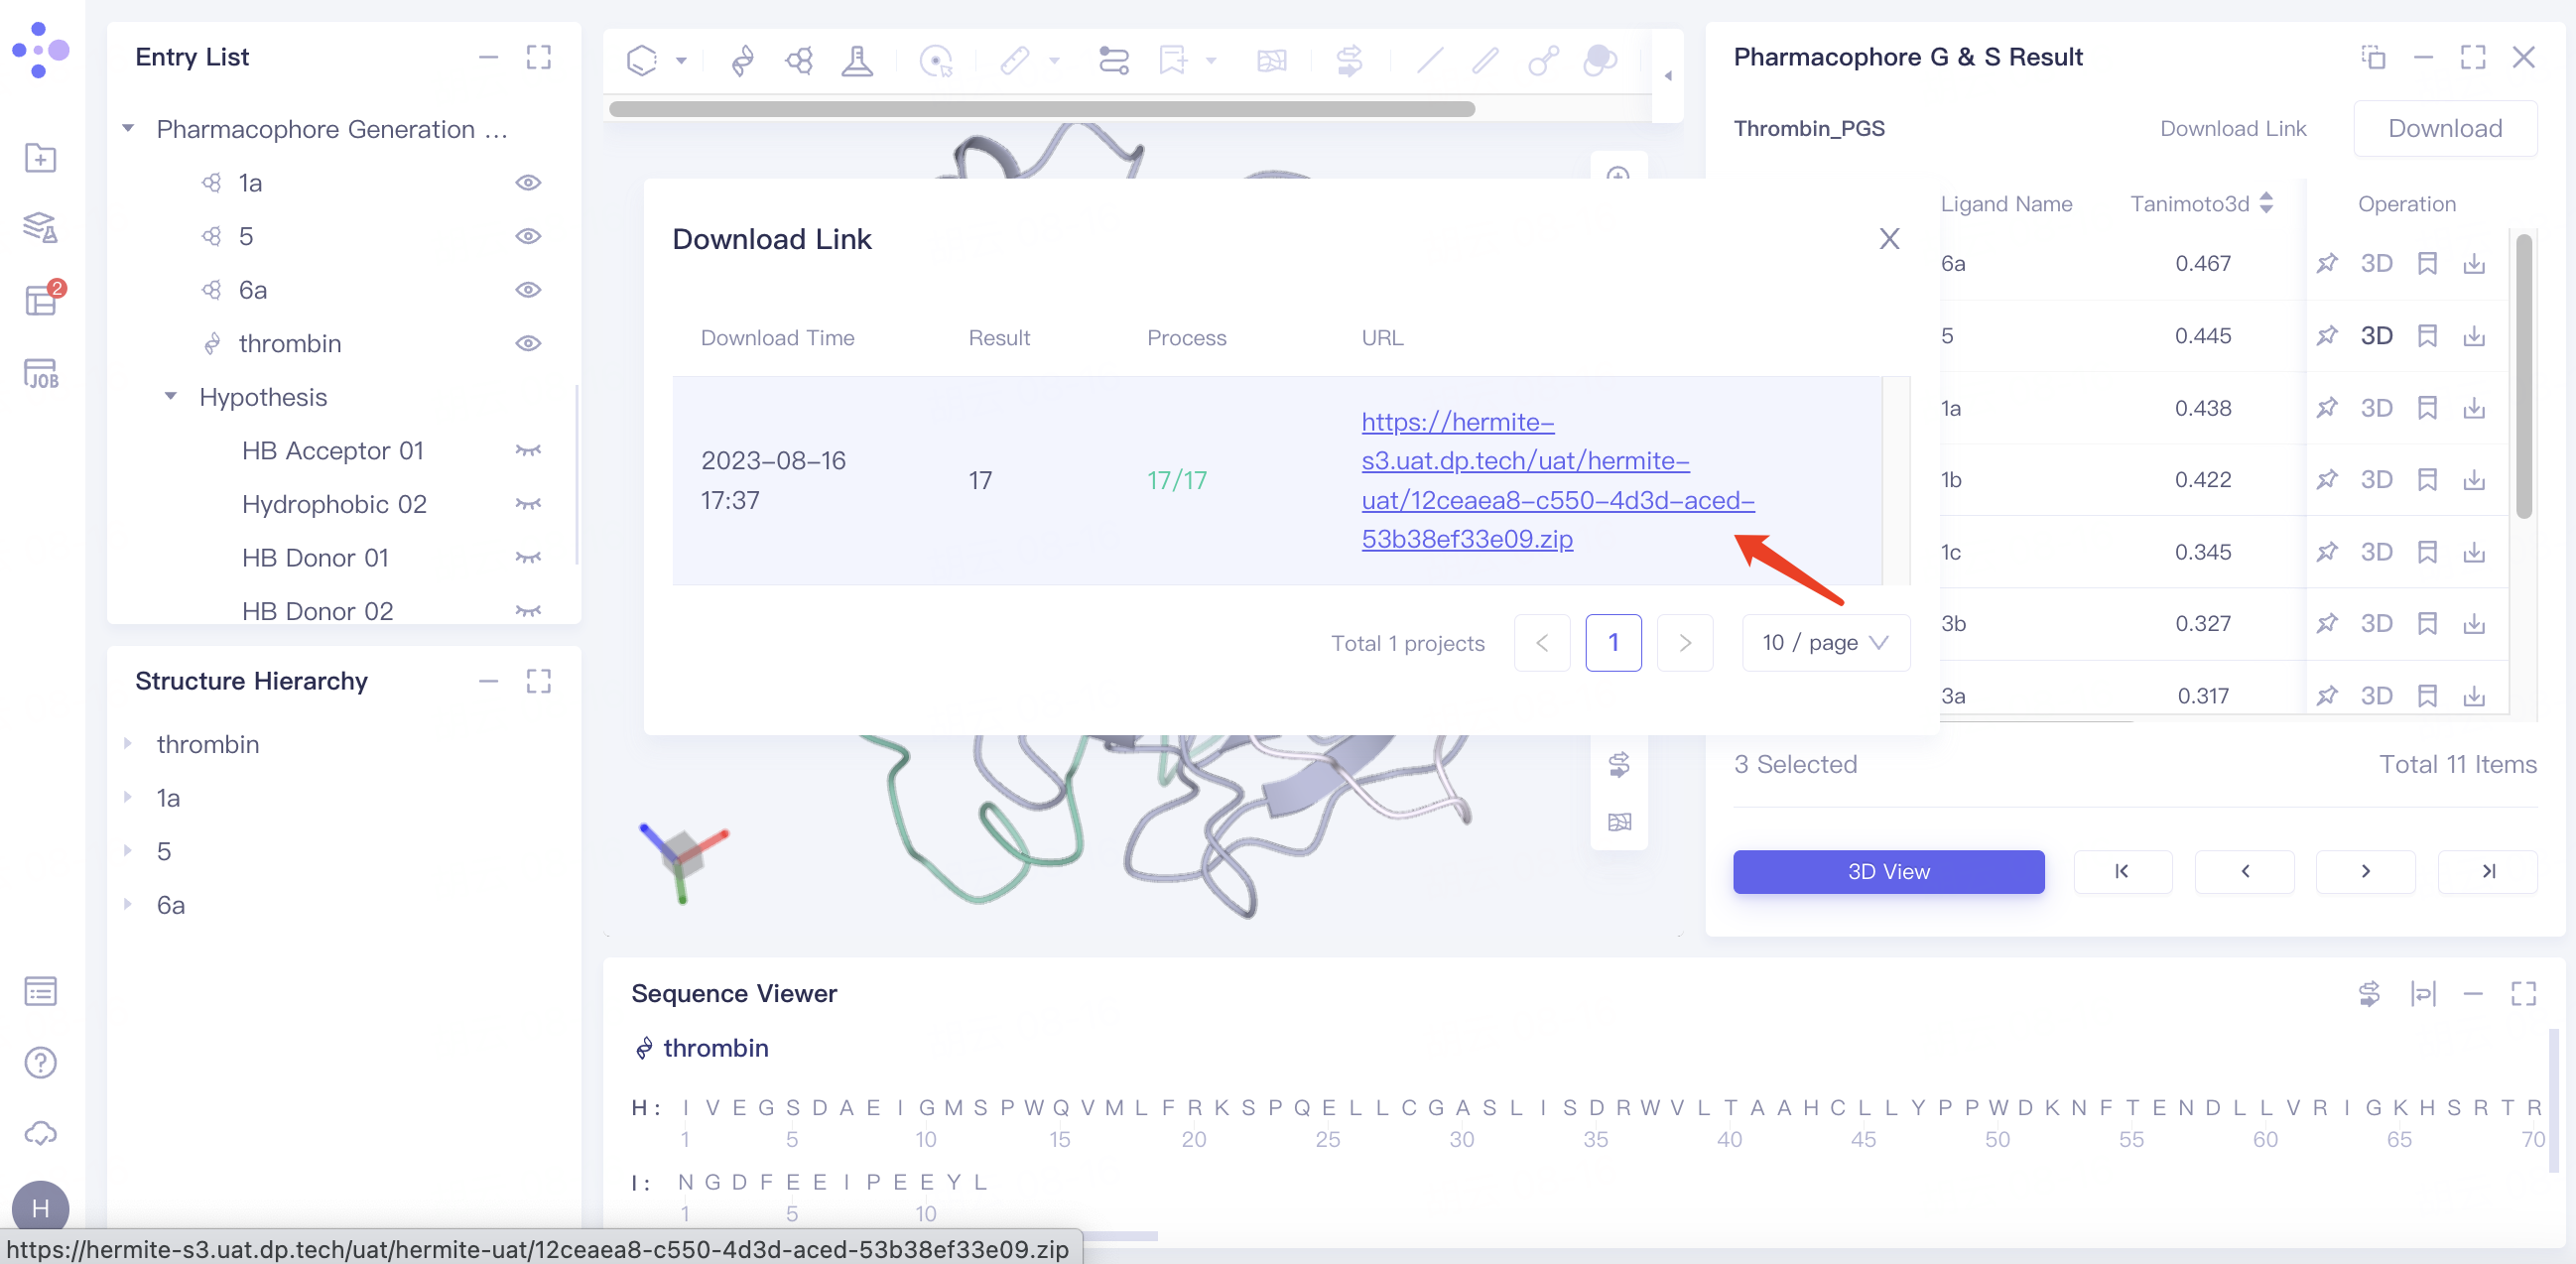Open the 10 / page dropdown

tap(1825, 642)
